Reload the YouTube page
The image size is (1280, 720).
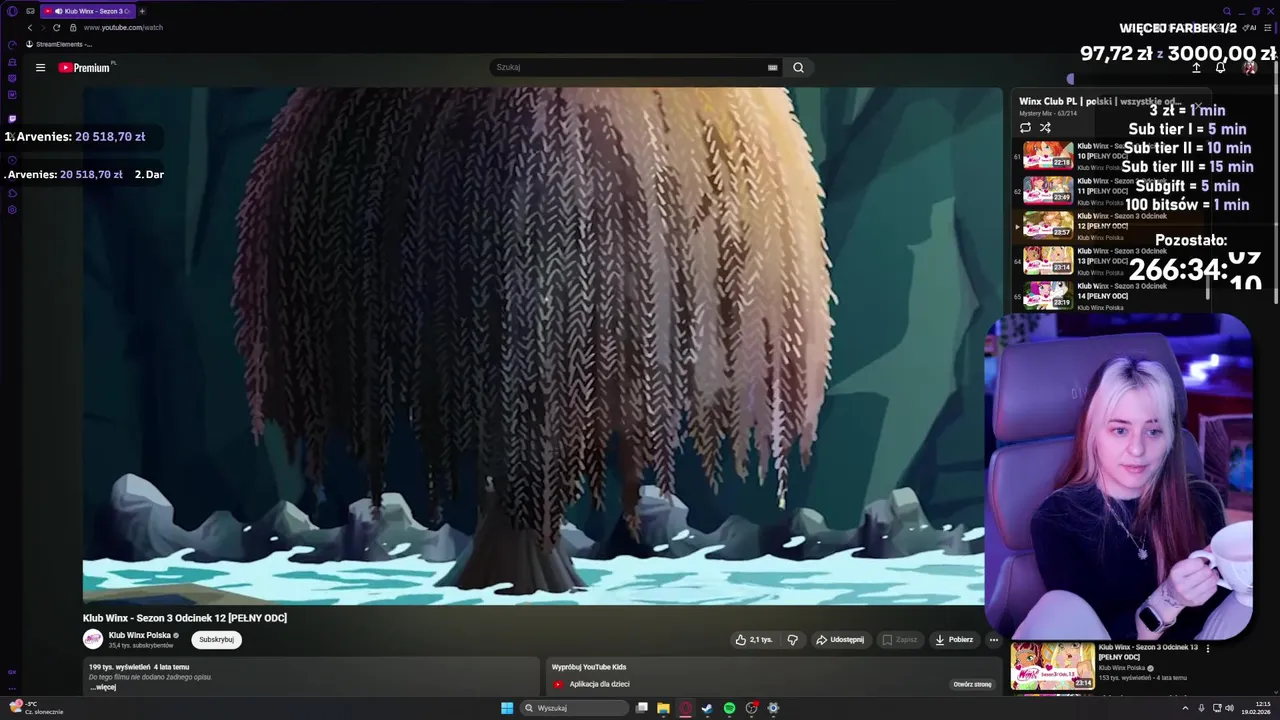point(57,27)
